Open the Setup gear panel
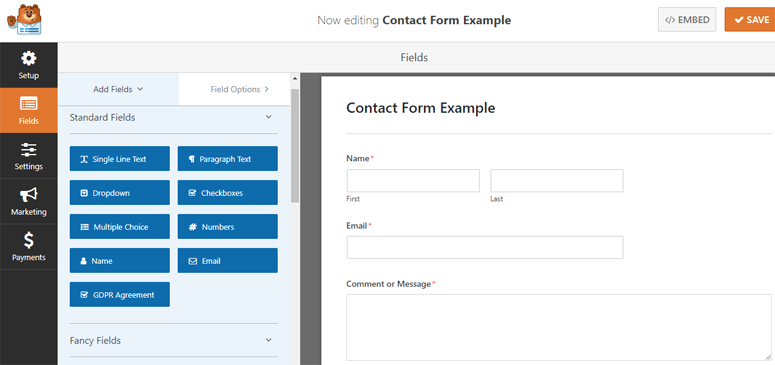Viewport: 775px width, 365px height. click(29, 65)
